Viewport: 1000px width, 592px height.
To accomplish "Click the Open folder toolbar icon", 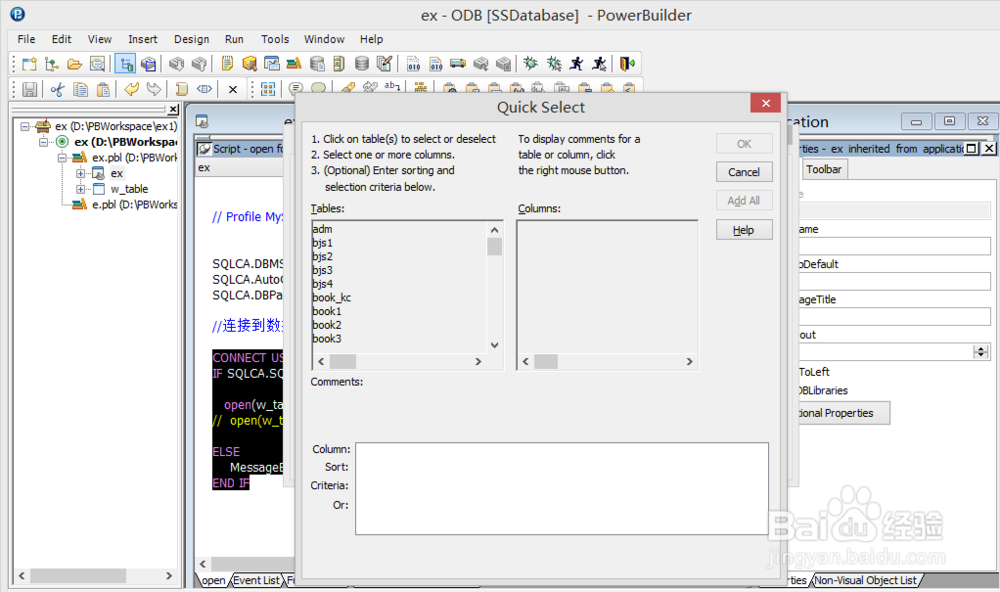I will click(75, 64).
